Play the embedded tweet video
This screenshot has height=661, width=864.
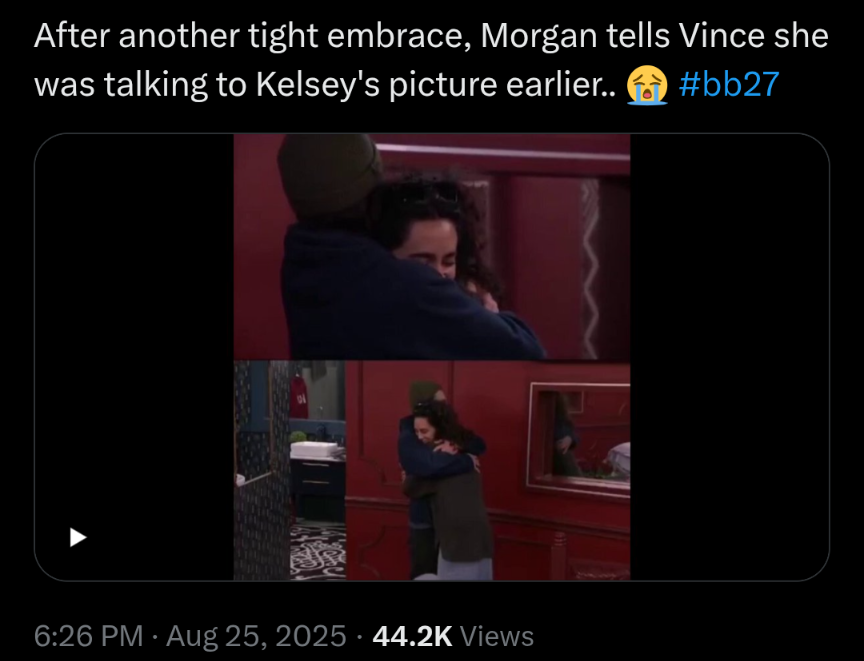78,537
